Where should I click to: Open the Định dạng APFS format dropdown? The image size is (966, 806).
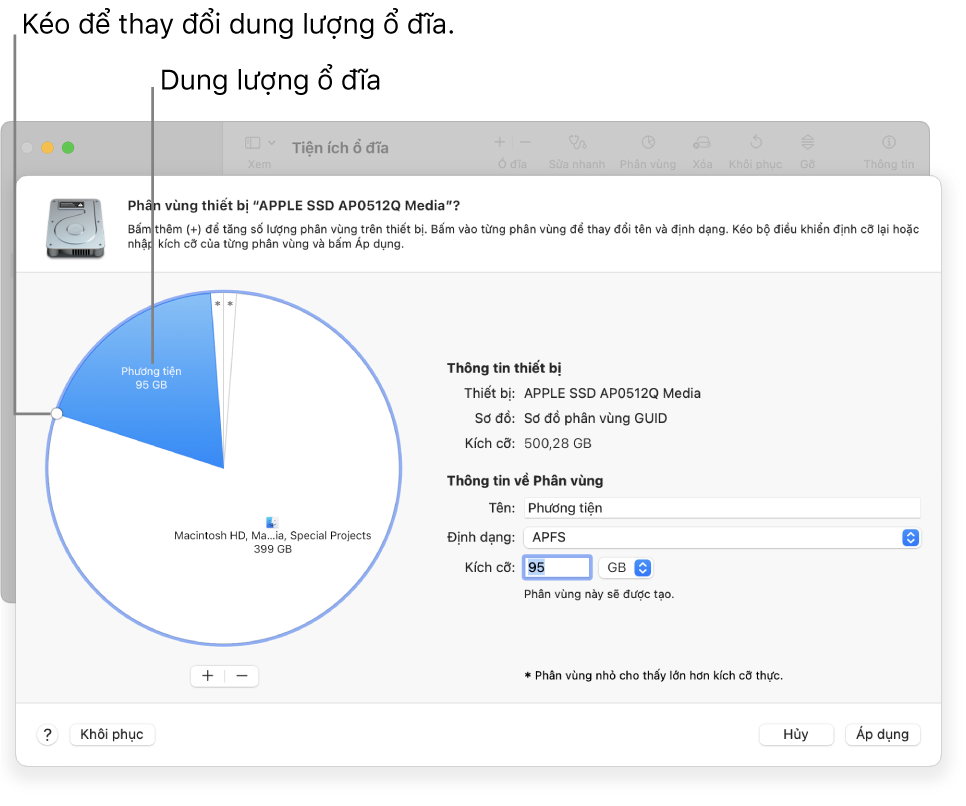tap(722, 537)
